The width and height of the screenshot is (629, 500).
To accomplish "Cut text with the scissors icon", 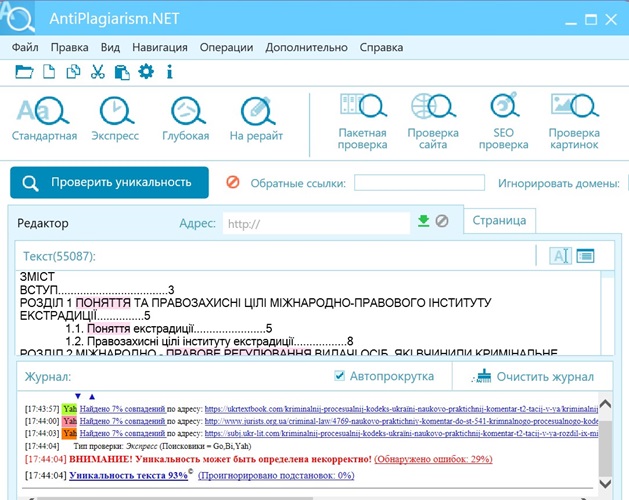I will click(97, 72).
